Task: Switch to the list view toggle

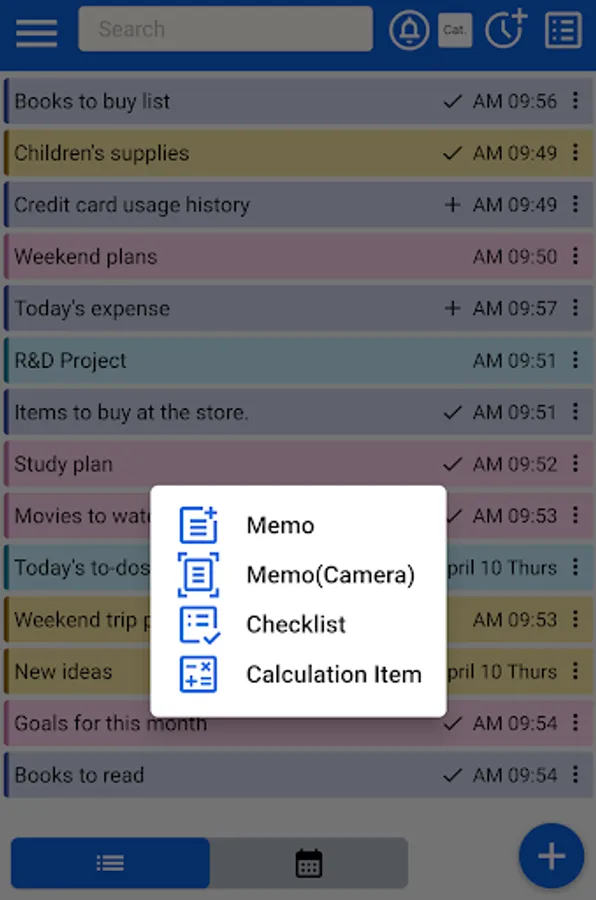Action: pos(109,862)
